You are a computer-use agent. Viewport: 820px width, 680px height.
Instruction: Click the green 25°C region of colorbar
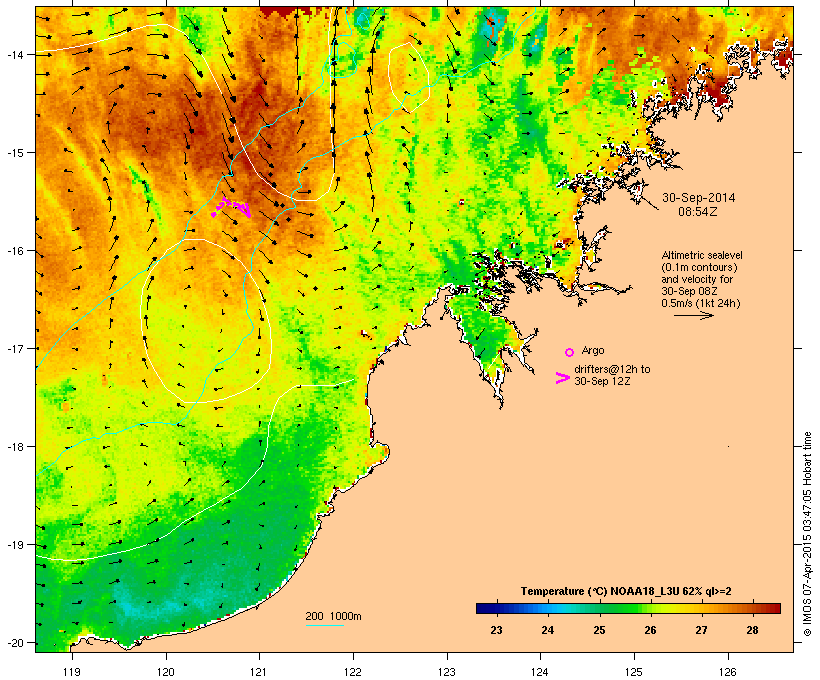(x=600, y=608)
